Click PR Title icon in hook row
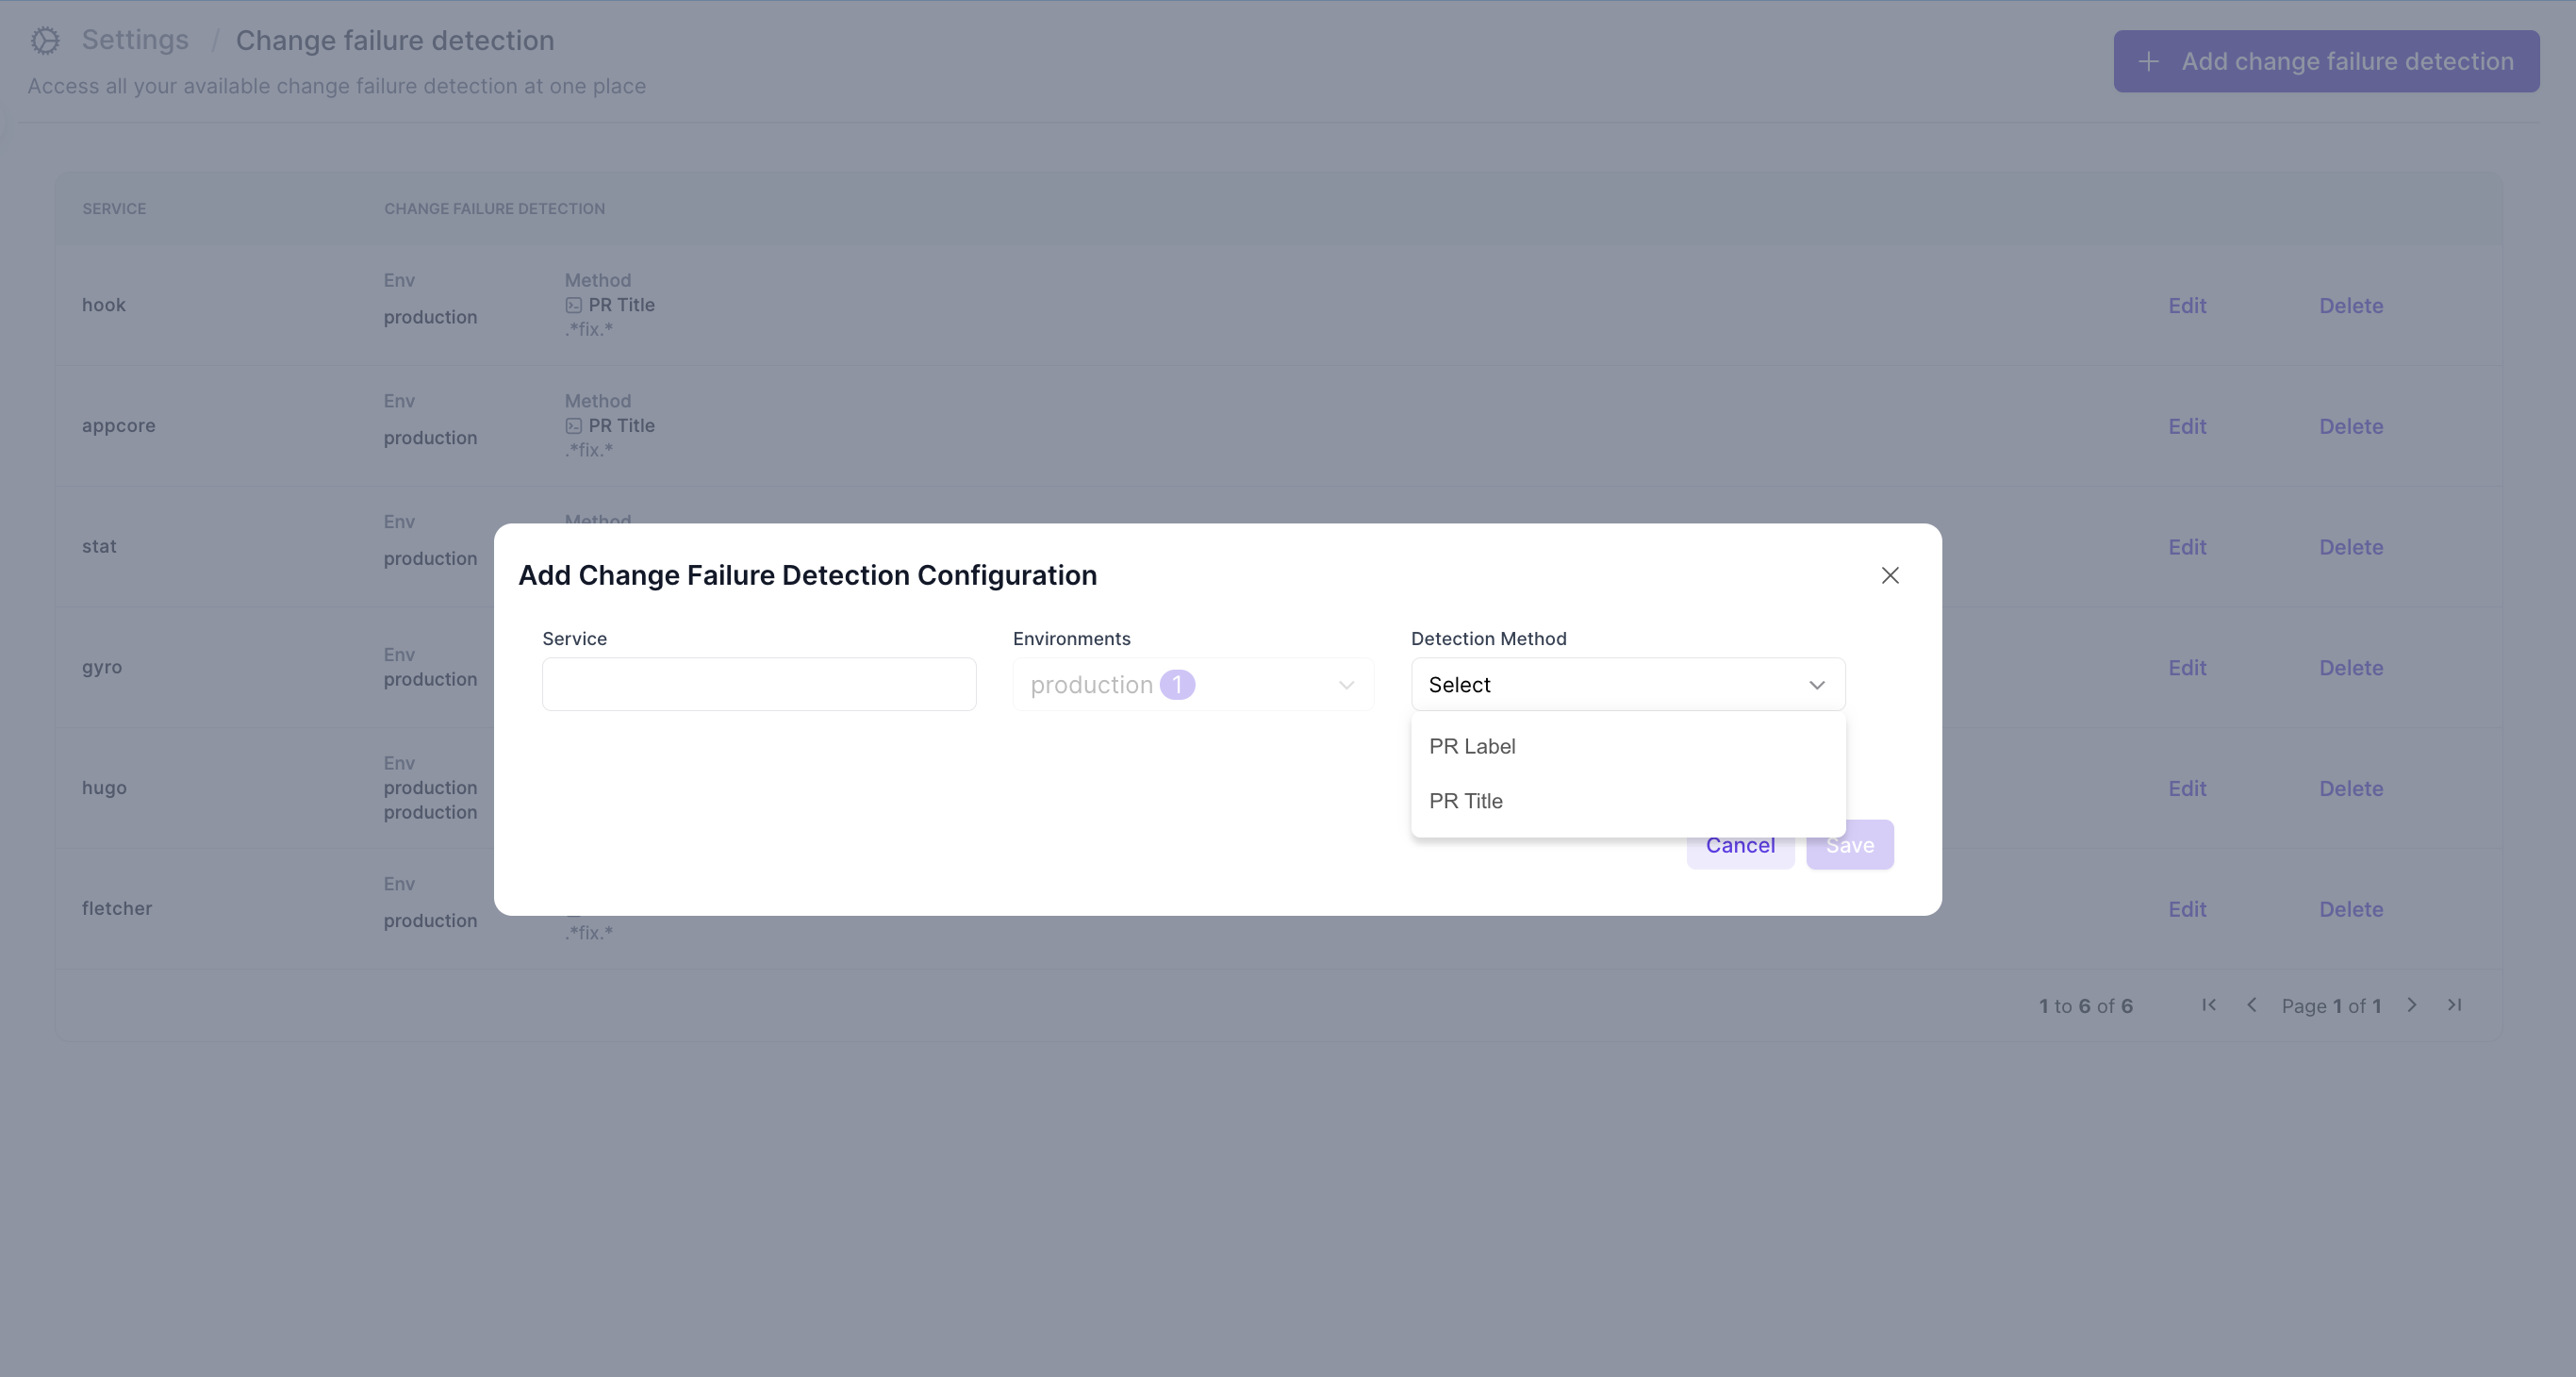Image resolution: width=2576 pixels, height=1377 pixels. coord(573,305)
